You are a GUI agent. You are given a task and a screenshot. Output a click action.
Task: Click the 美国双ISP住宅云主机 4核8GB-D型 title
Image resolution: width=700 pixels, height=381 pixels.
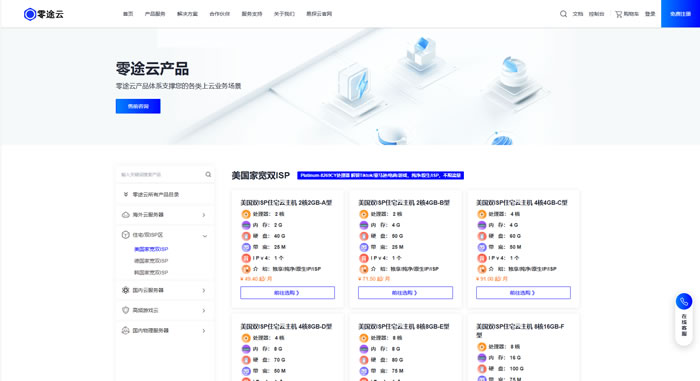pyautogui.click(x=286, y=327)
